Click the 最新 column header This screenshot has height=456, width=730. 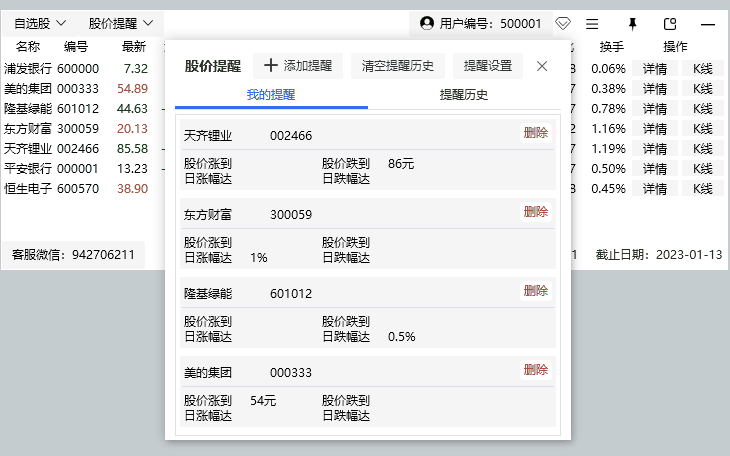[x=134, y=47]
